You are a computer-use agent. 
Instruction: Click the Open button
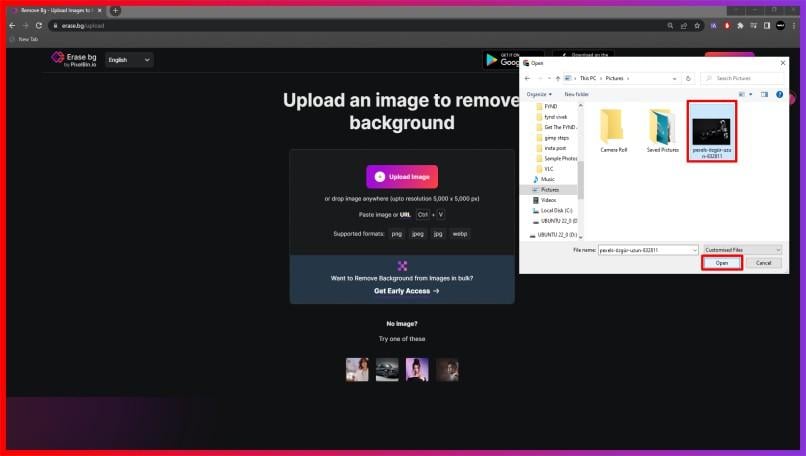pyautogui.click(x=721, y=263)
